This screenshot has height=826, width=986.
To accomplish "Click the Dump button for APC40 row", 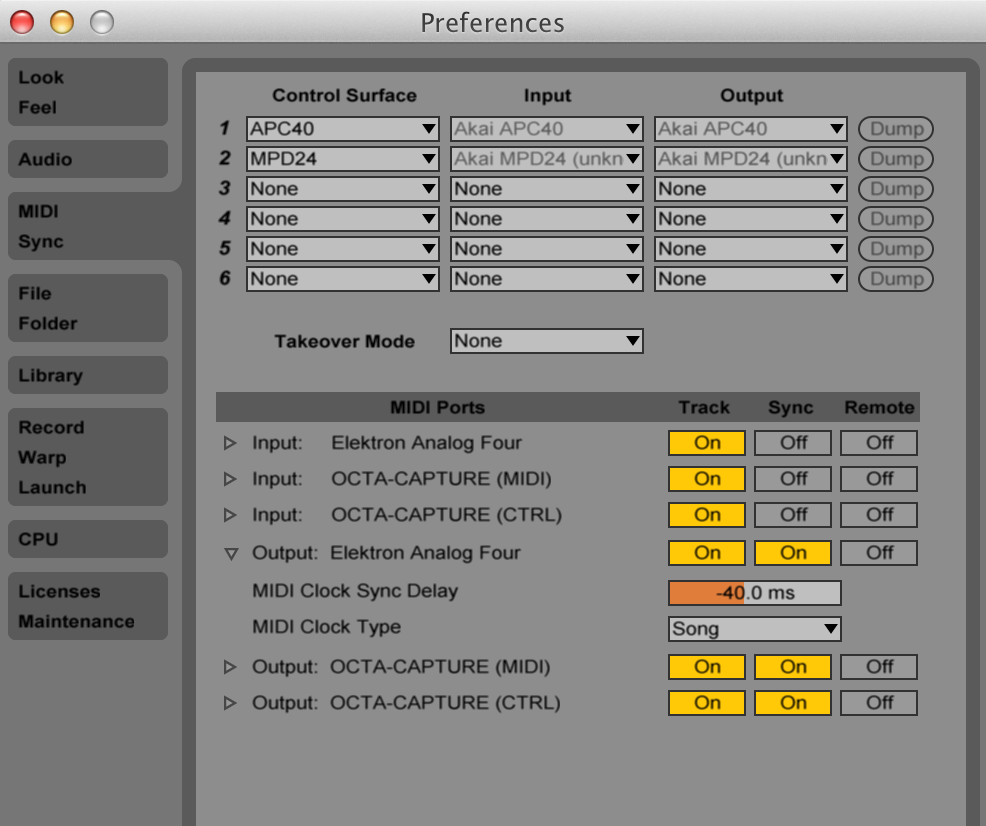I will (x=895, y=129).
